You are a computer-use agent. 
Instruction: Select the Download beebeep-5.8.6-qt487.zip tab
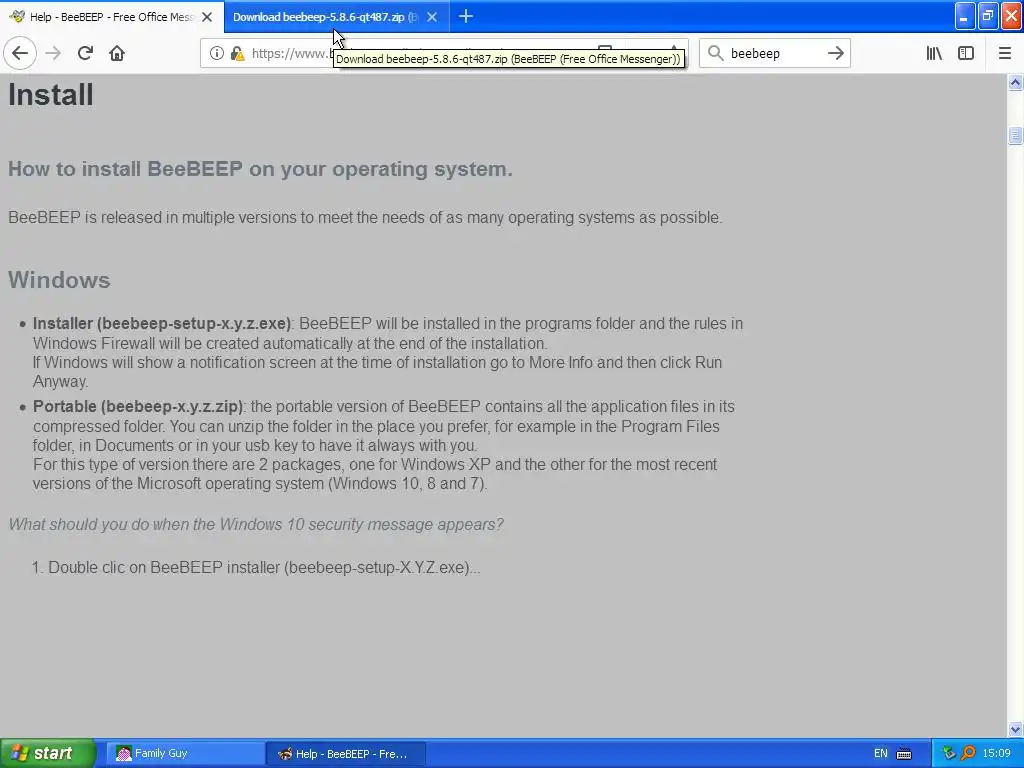(336, 17)
